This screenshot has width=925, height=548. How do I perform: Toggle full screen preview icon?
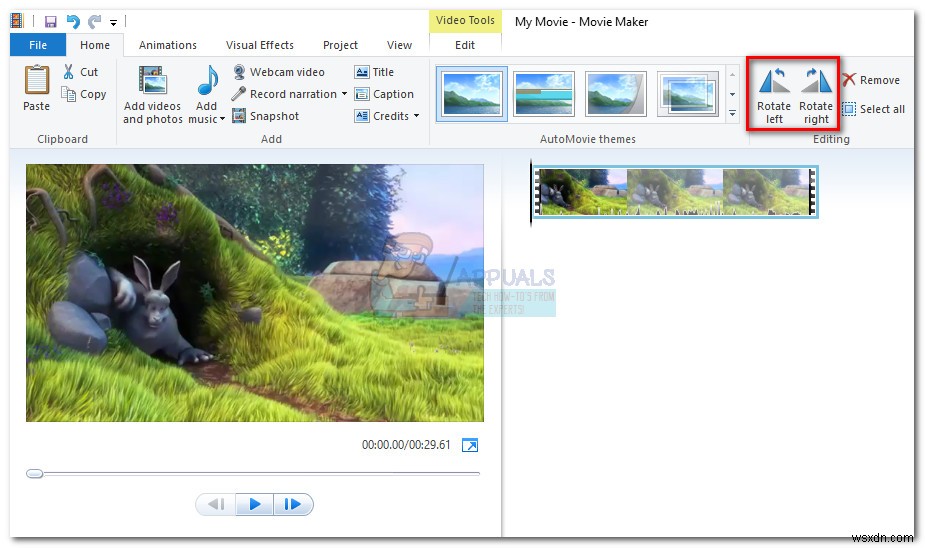click(x=470, y=445)
